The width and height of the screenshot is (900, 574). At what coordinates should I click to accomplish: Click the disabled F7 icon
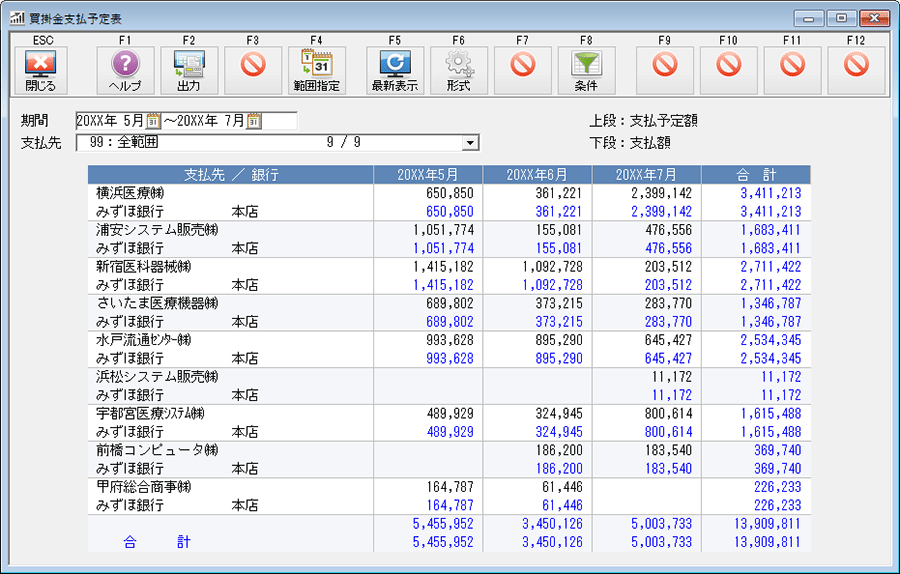click(x=522, y=70)
